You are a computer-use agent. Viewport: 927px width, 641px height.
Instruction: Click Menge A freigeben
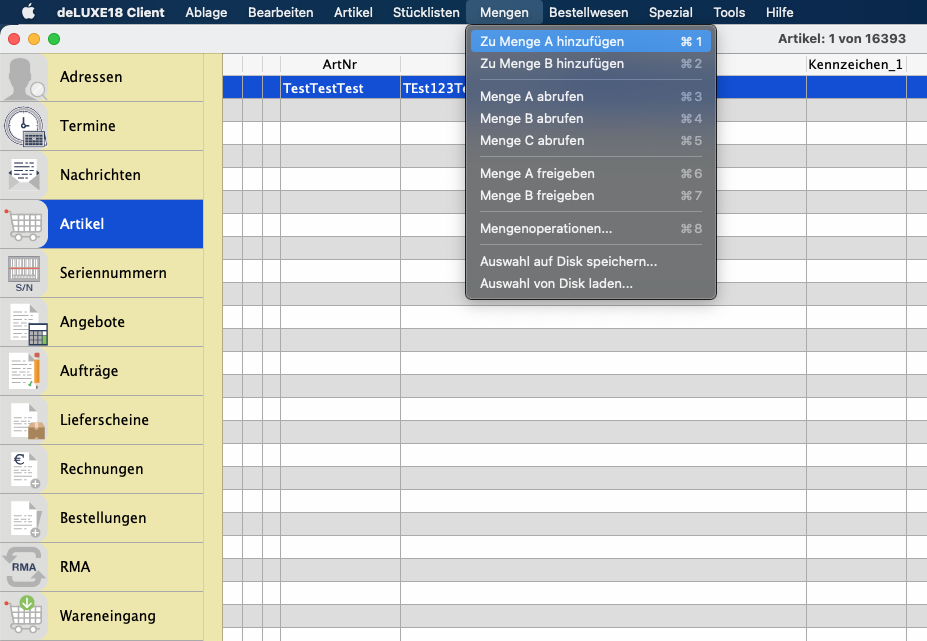pos(536,174)
